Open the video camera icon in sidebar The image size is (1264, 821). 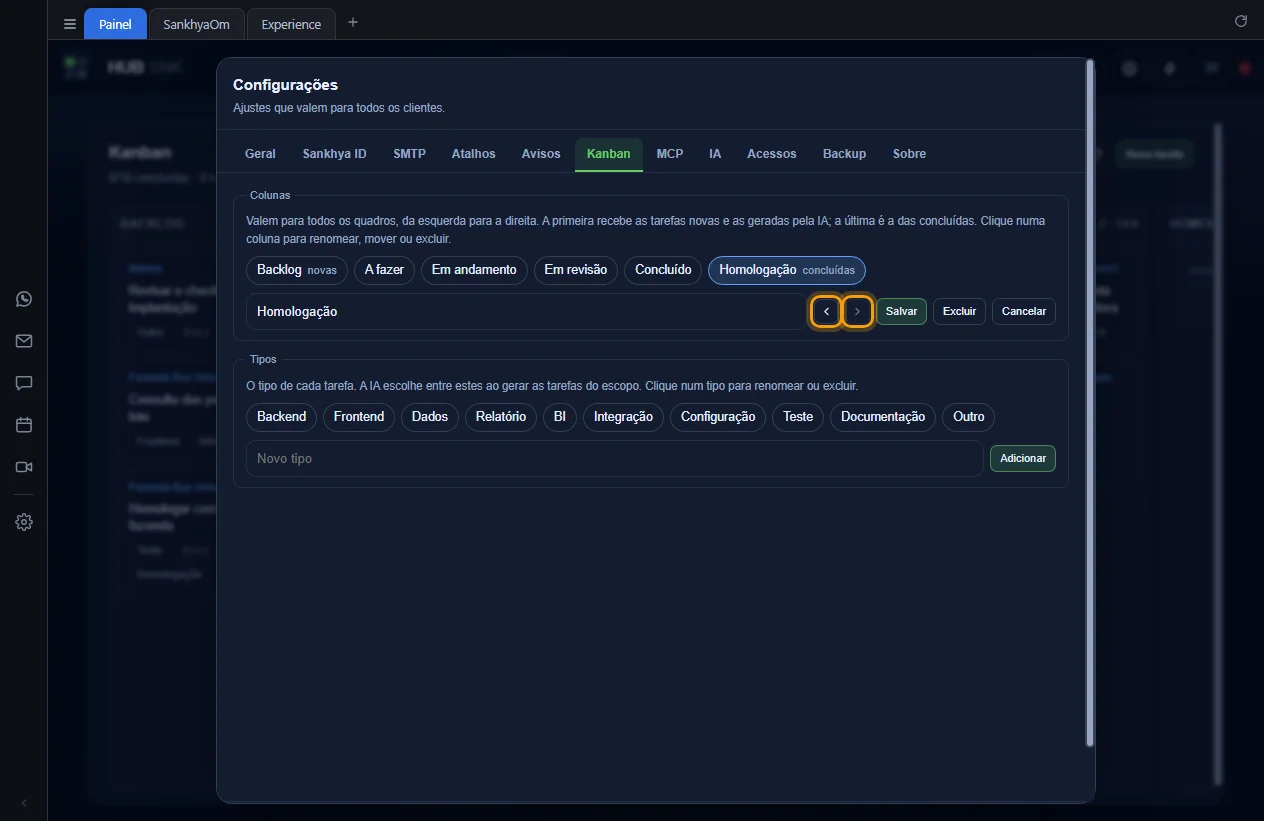pos(24,467)
